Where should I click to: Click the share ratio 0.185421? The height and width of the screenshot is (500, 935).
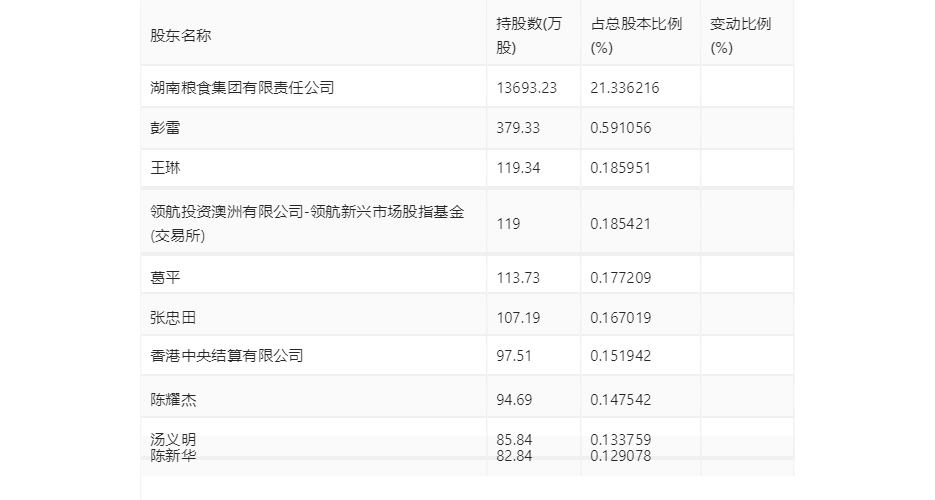pos(621,223)
